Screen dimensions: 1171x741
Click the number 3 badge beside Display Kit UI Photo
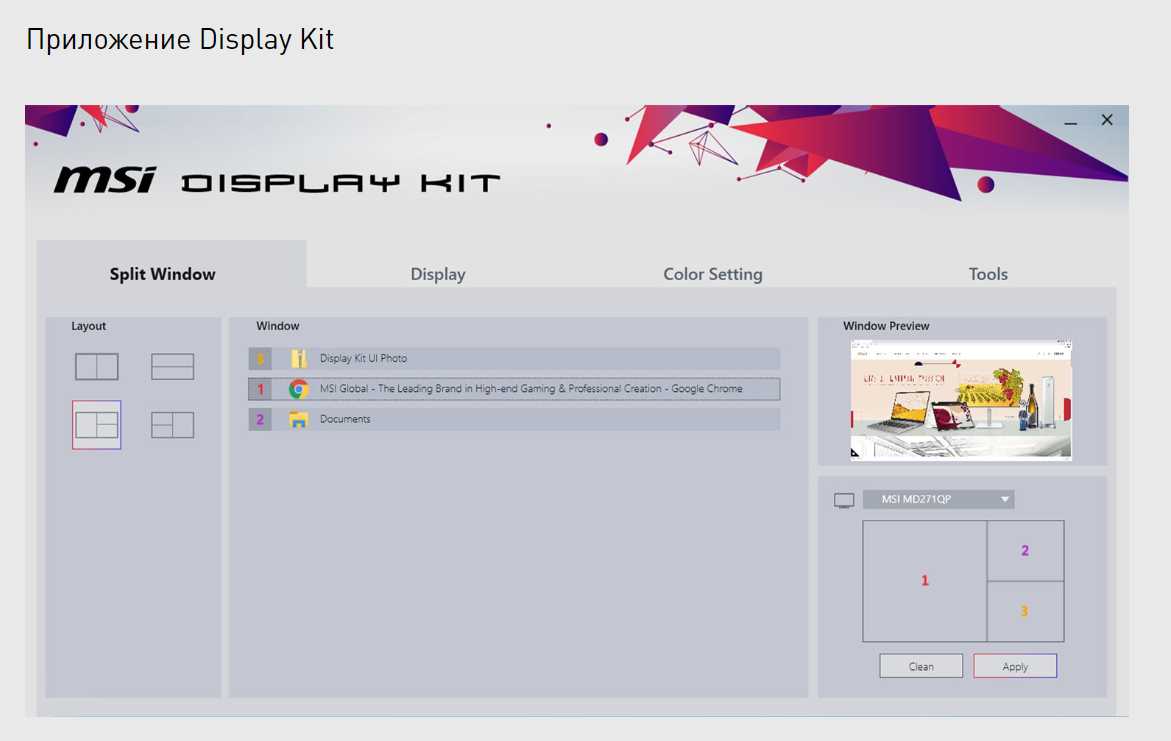[260, 359]
